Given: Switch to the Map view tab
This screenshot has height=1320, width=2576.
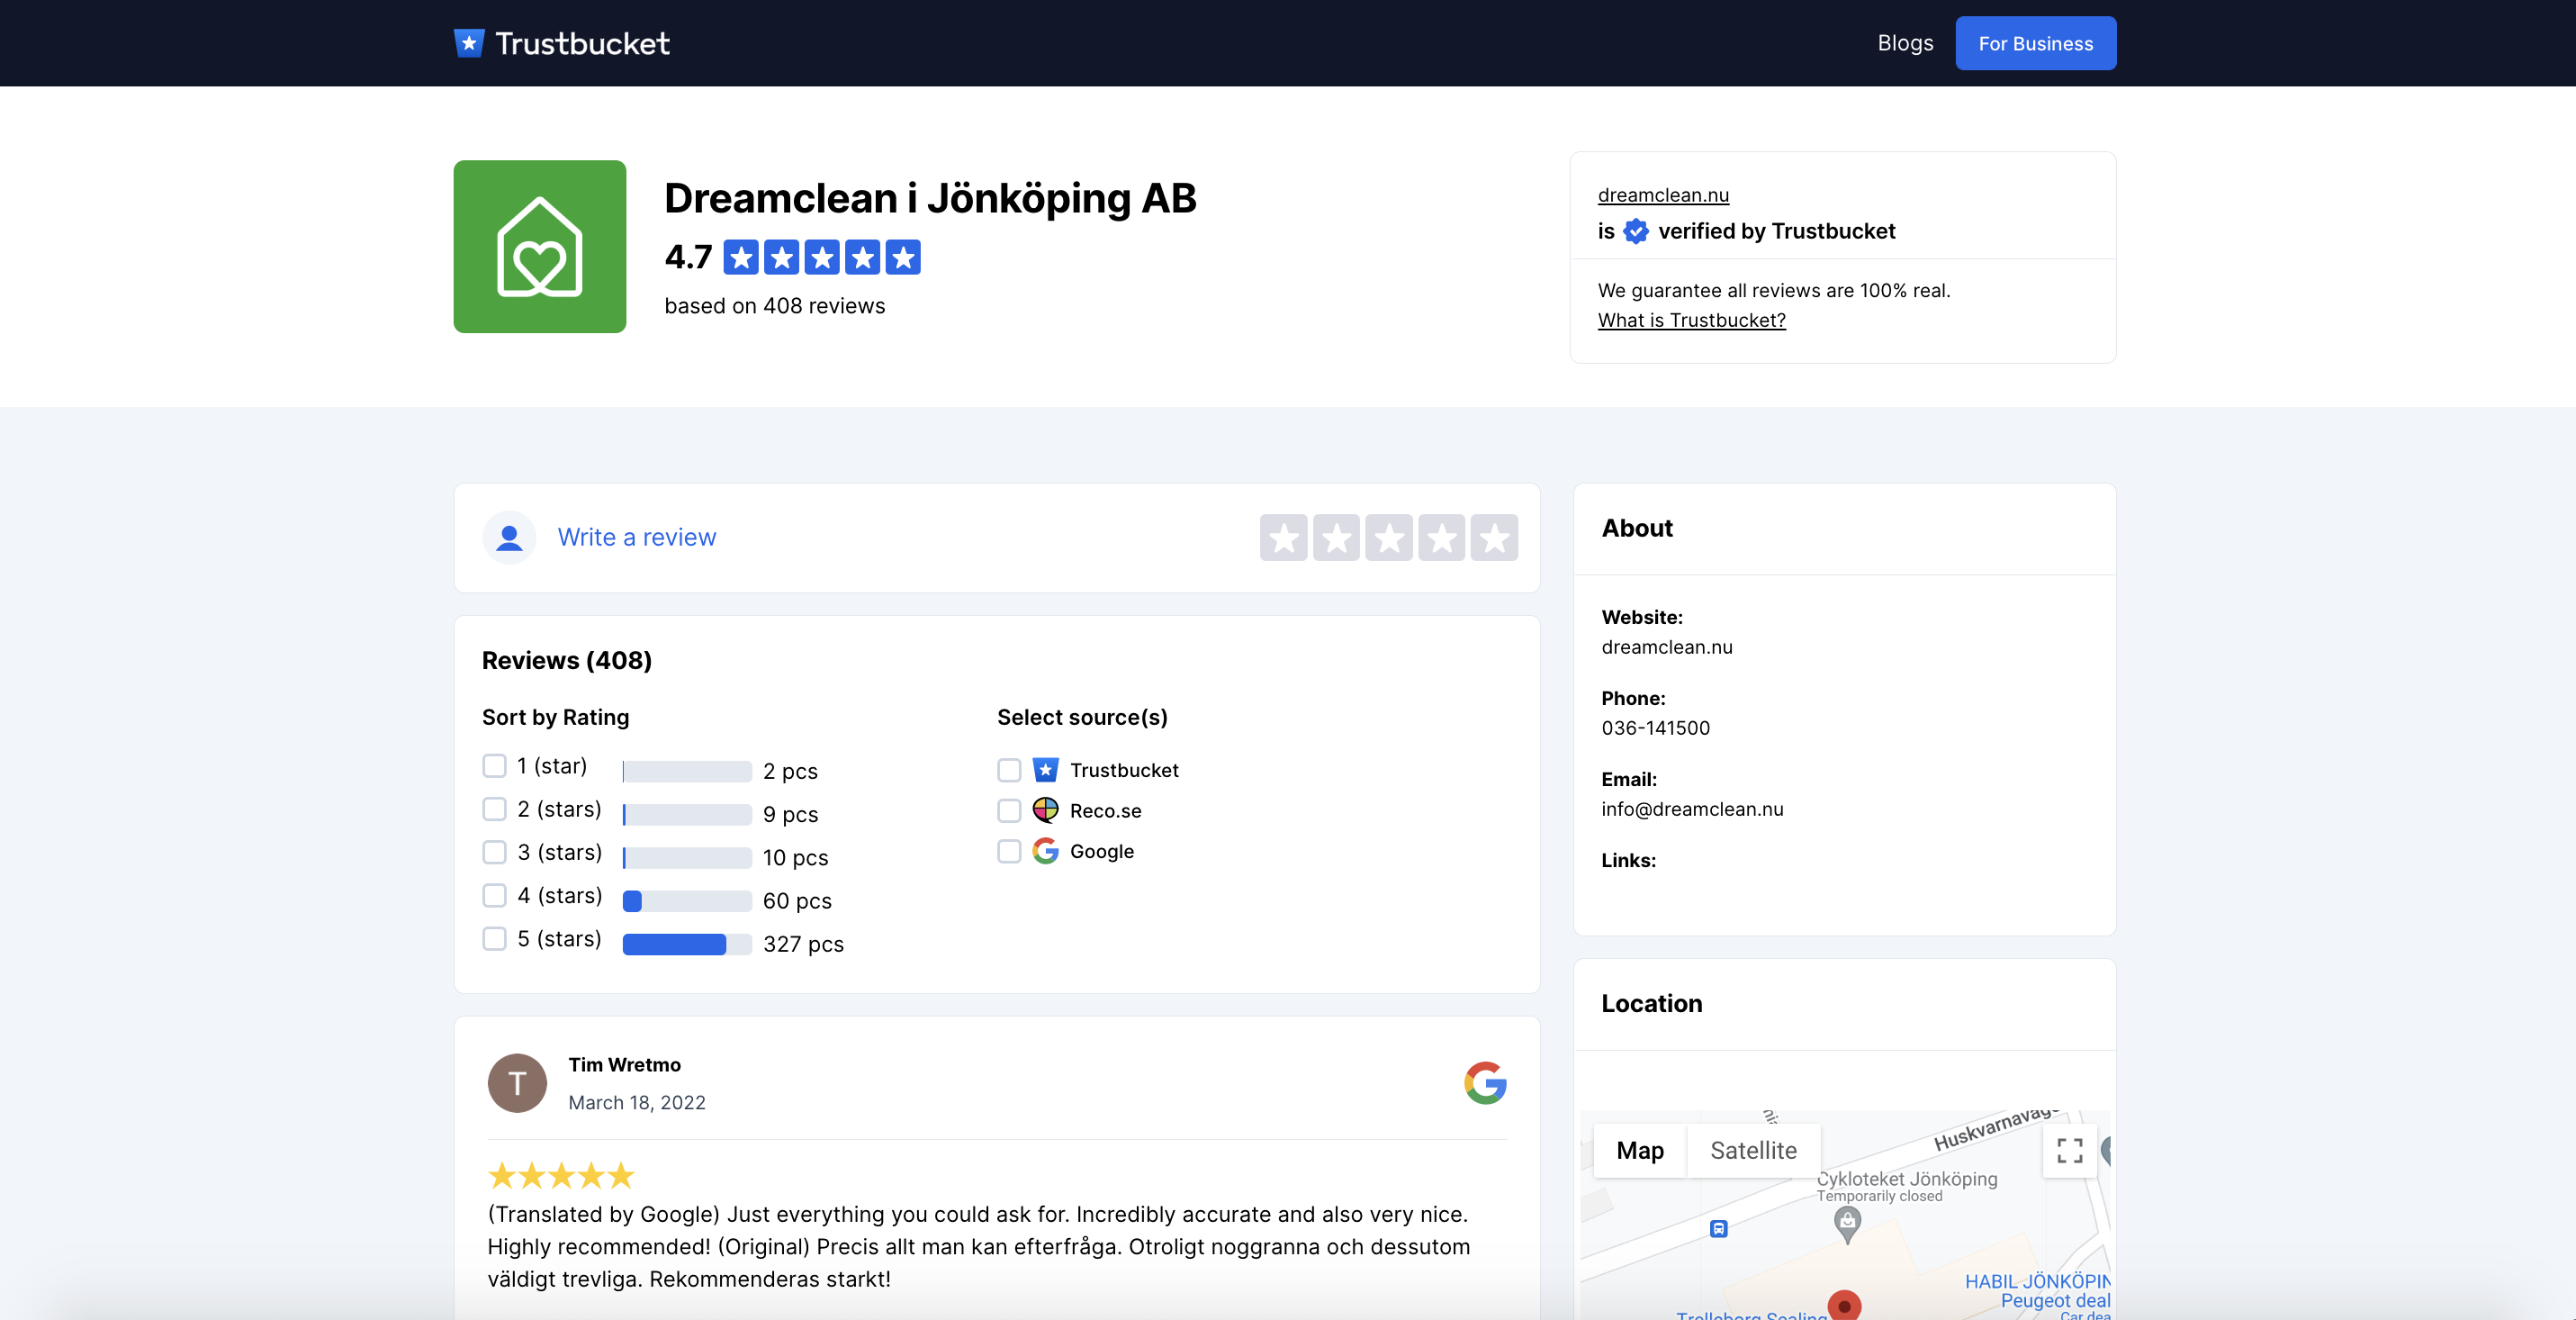Looking at the screenshot, I should coord(1640,1151).
